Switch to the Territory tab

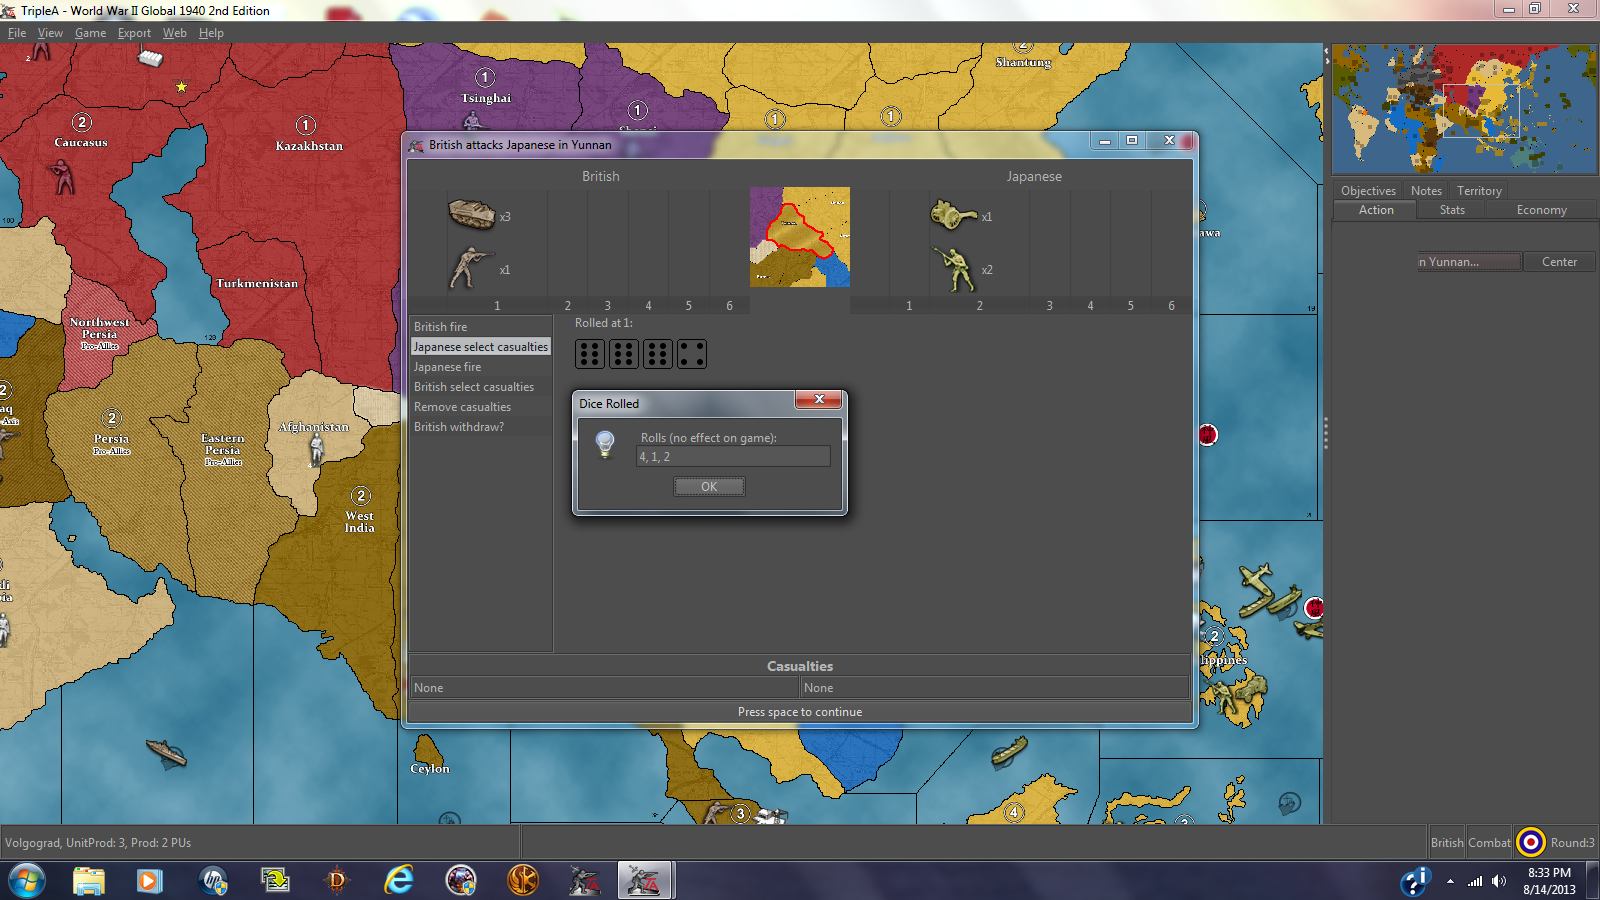[1479, 191]
